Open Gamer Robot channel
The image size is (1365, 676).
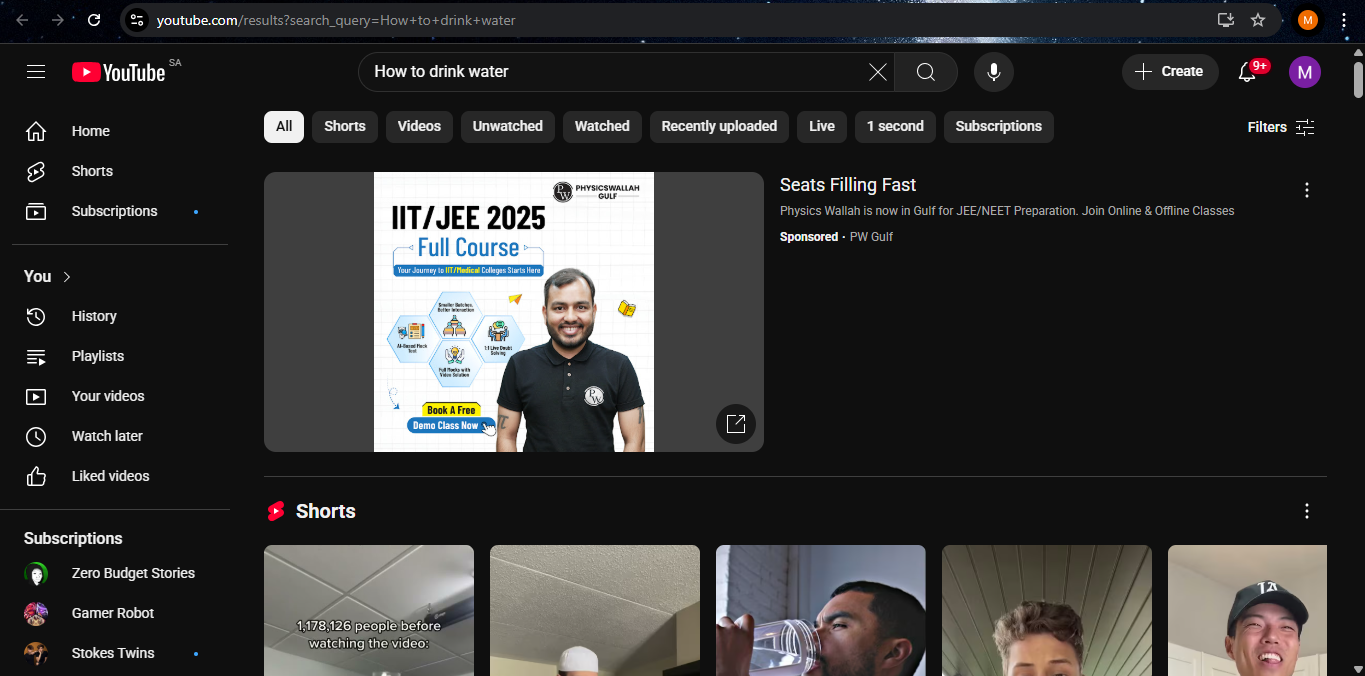(x=120, y=613)
